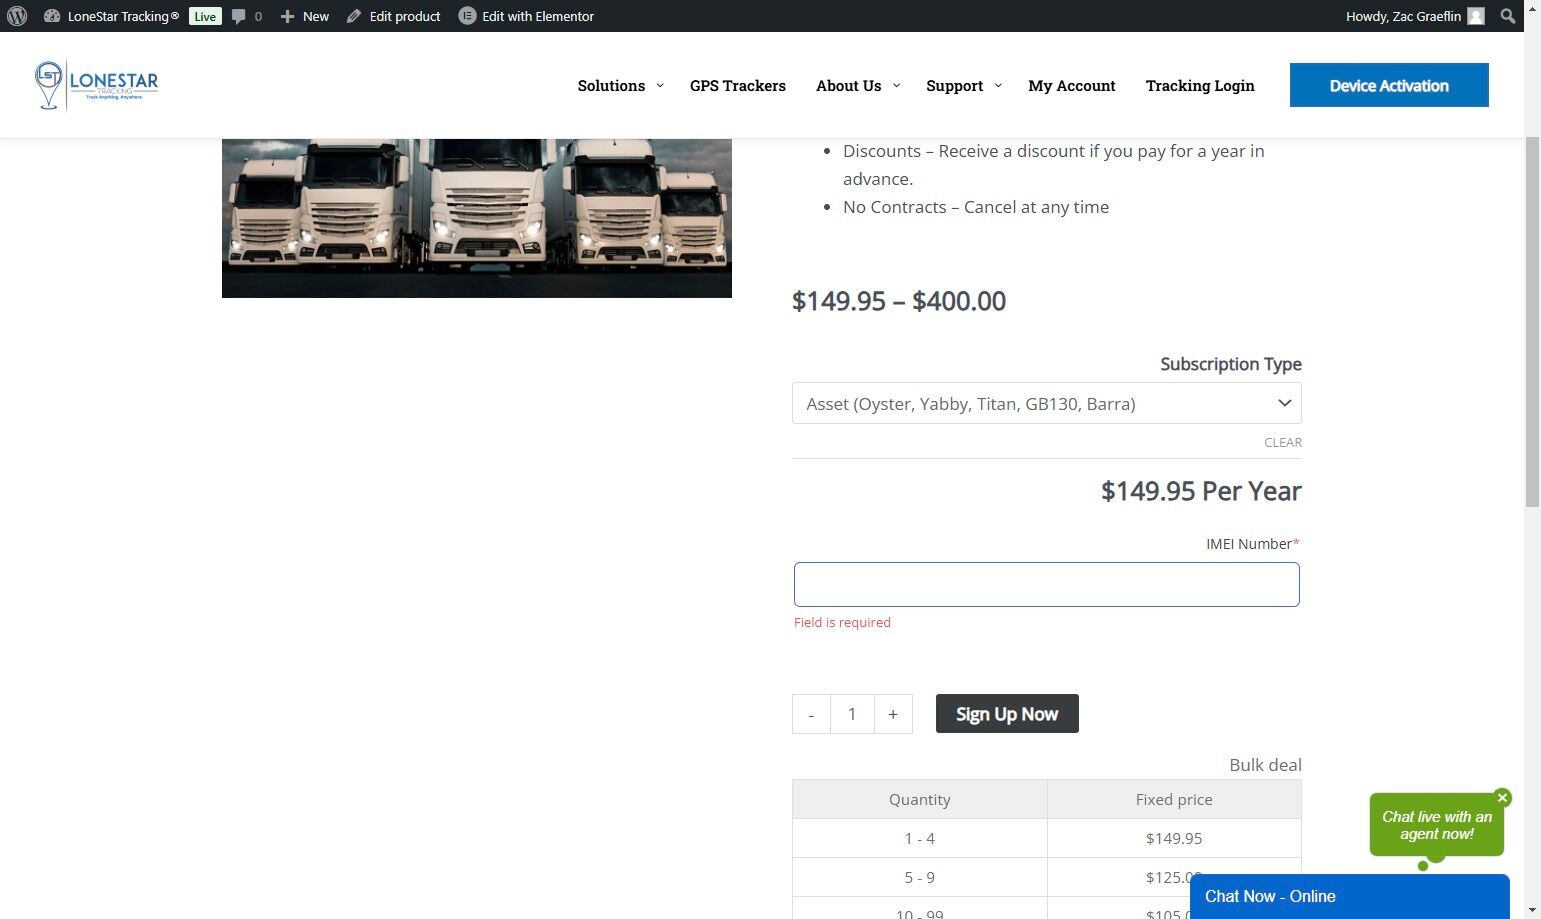Click the trucks product image
Image resolution: width=1541 pixels, height=919 pixels.
click(x=477, y=218)
